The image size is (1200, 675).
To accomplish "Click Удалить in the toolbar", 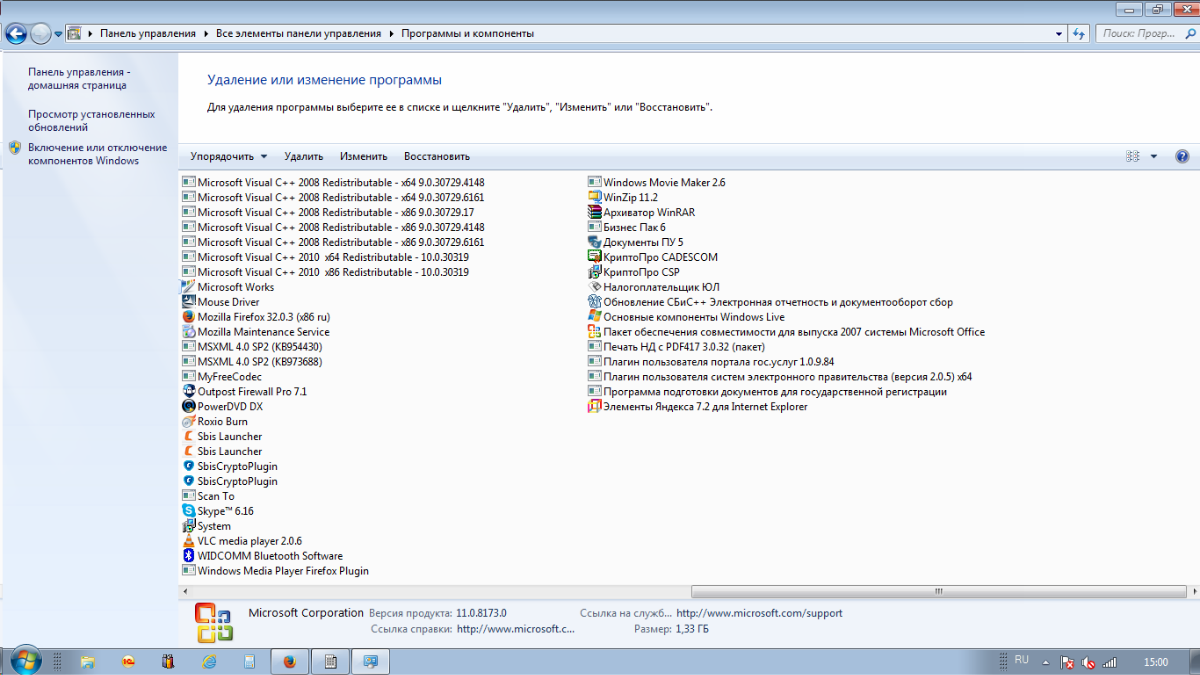I will point(303,157).
